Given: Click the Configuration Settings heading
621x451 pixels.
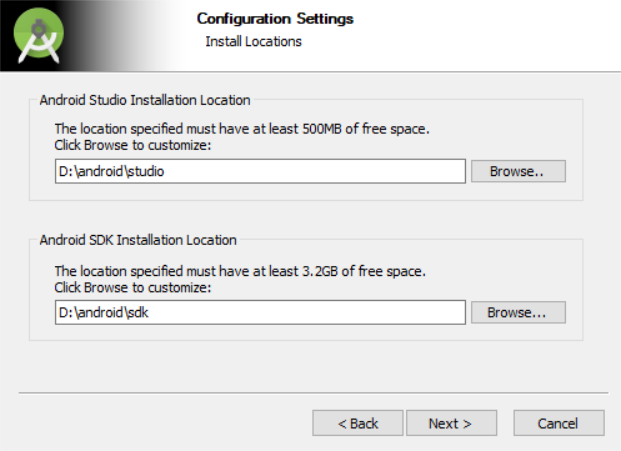Looking at the screenshot, I should click(275, 19).
